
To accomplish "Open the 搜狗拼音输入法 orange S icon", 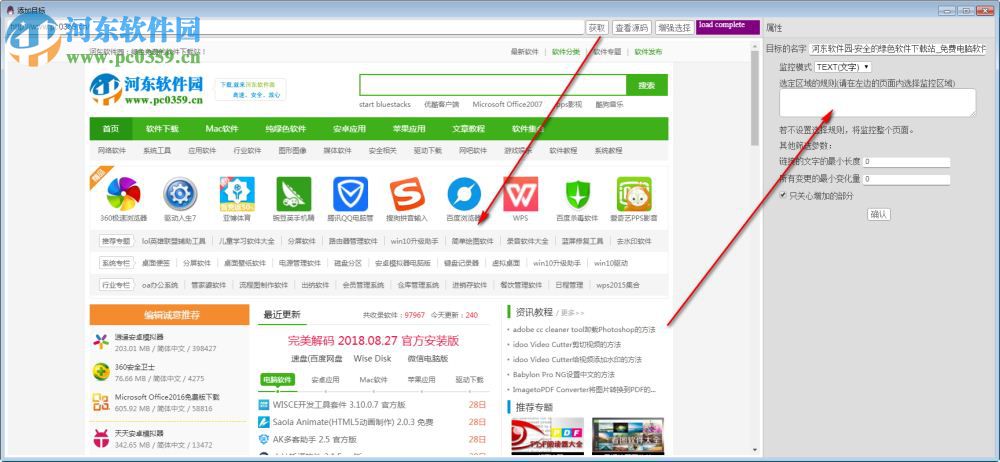I will [407, 193].
